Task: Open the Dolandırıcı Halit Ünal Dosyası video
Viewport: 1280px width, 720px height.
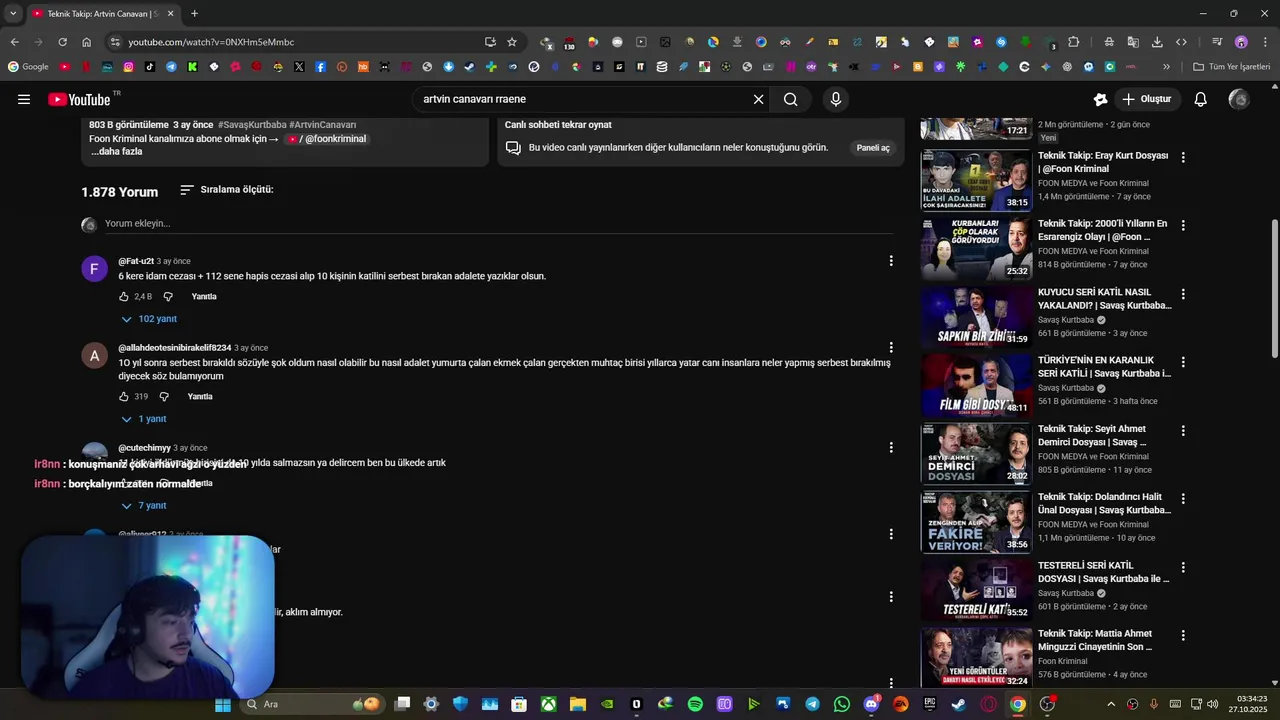Action: 1104,503
